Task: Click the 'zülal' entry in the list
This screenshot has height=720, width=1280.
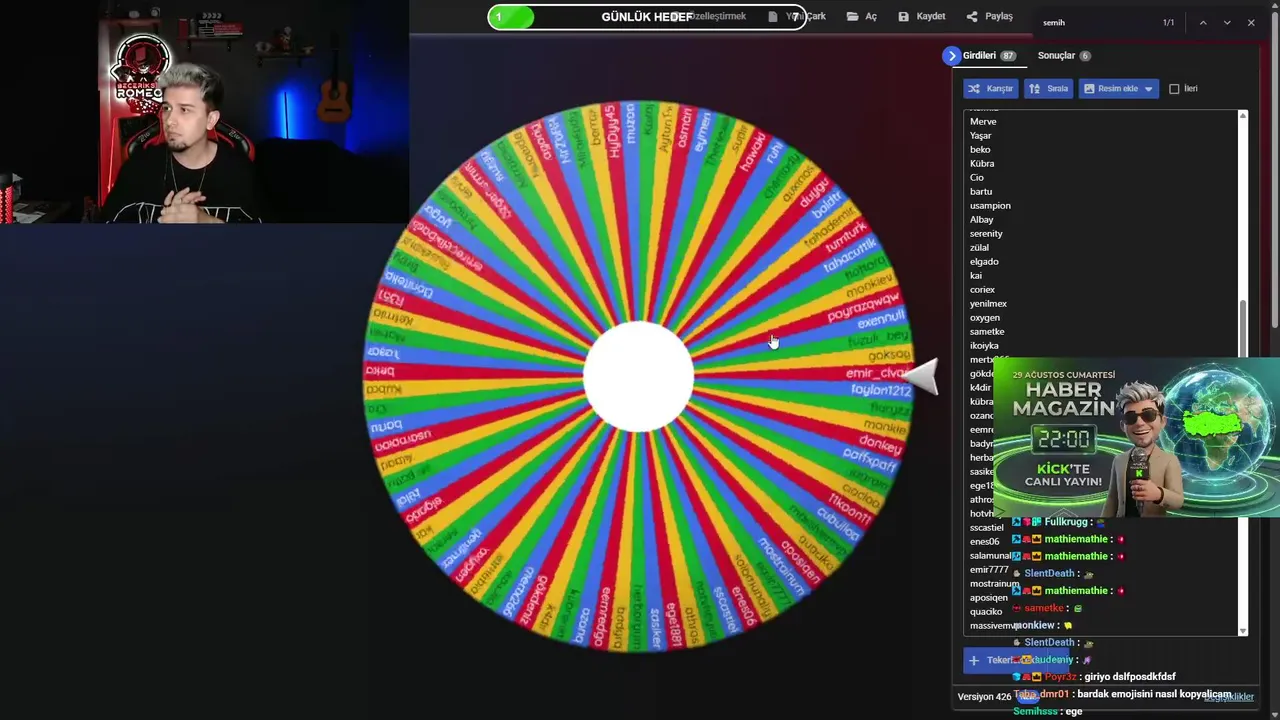Action: tap(979, 248)
